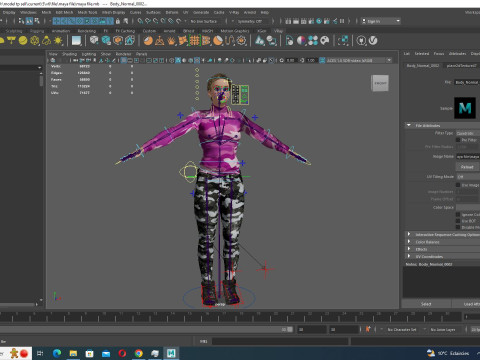Collapse the File Attributes section
This screenshot has width=480, height=360.
pyautogui.click(x=443, y=125)
